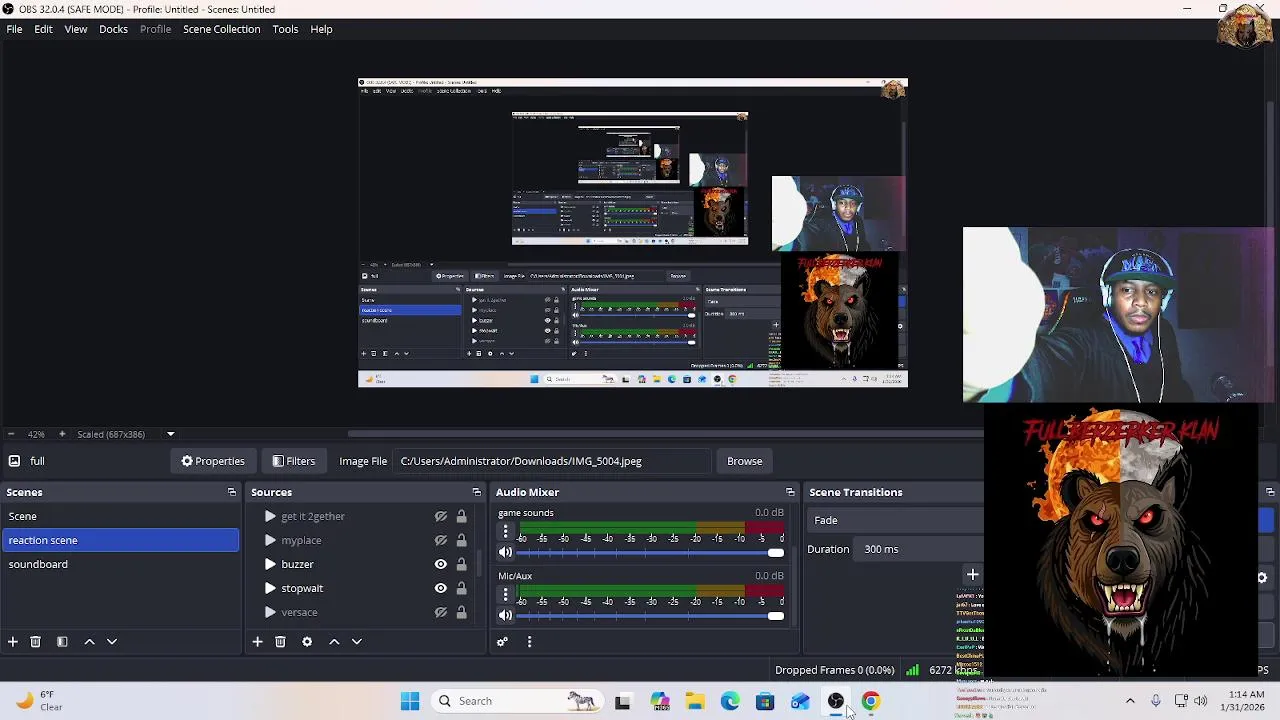Move scene down in Scenes dock
1280x720 pixels.
[112, 642]
